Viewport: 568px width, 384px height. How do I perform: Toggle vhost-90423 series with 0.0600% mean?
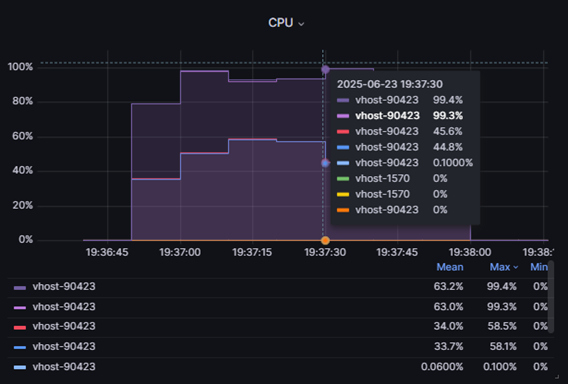click(64, 367)
